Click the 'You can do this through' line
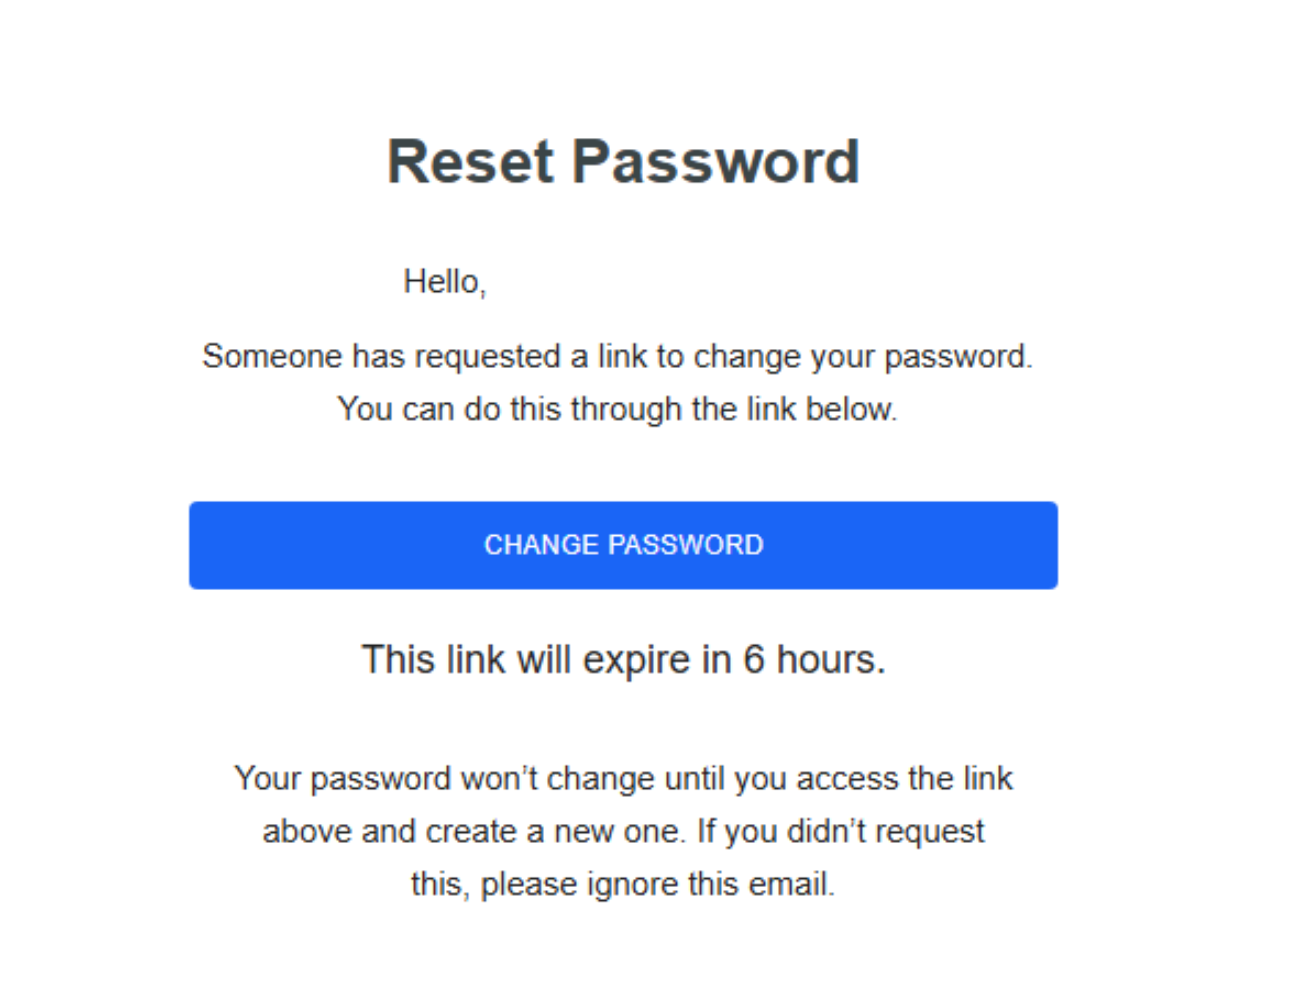 [x=617, y=409]
